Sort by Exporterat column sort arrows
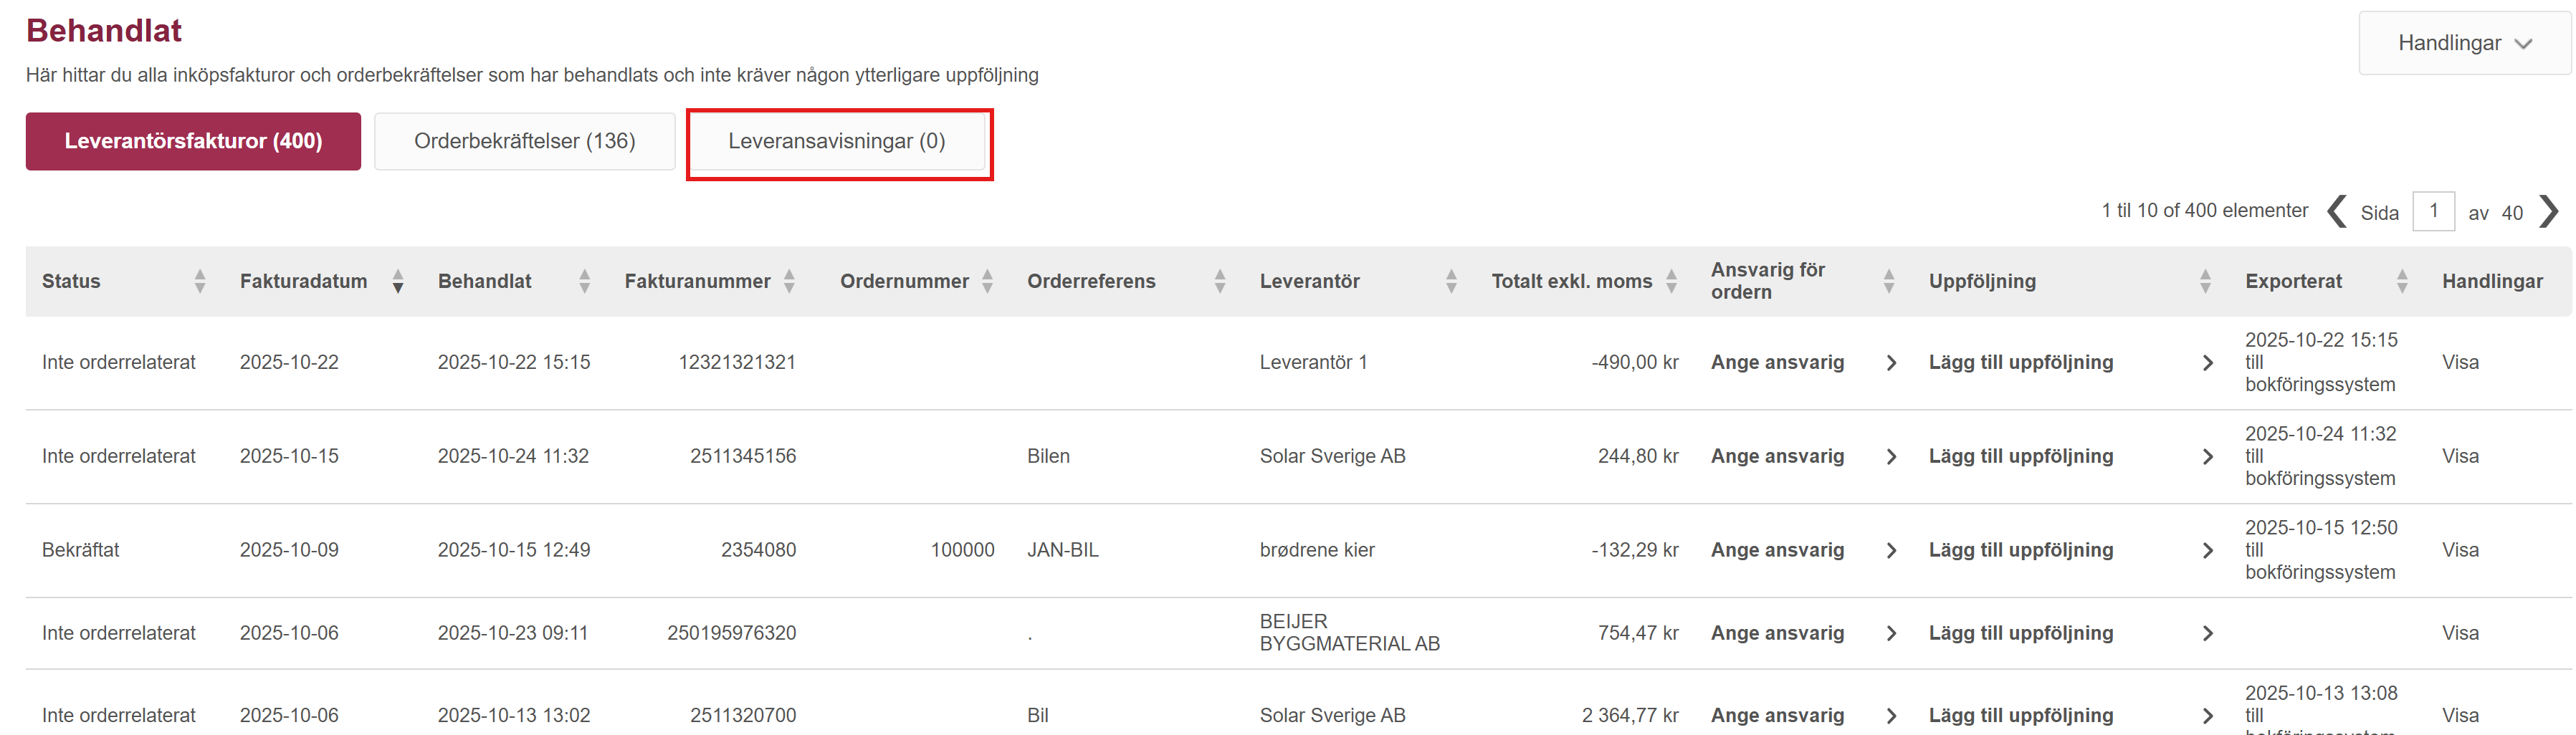This screenshot has width=2576, height=735. pyautogui.click(x=2402, y=281)
